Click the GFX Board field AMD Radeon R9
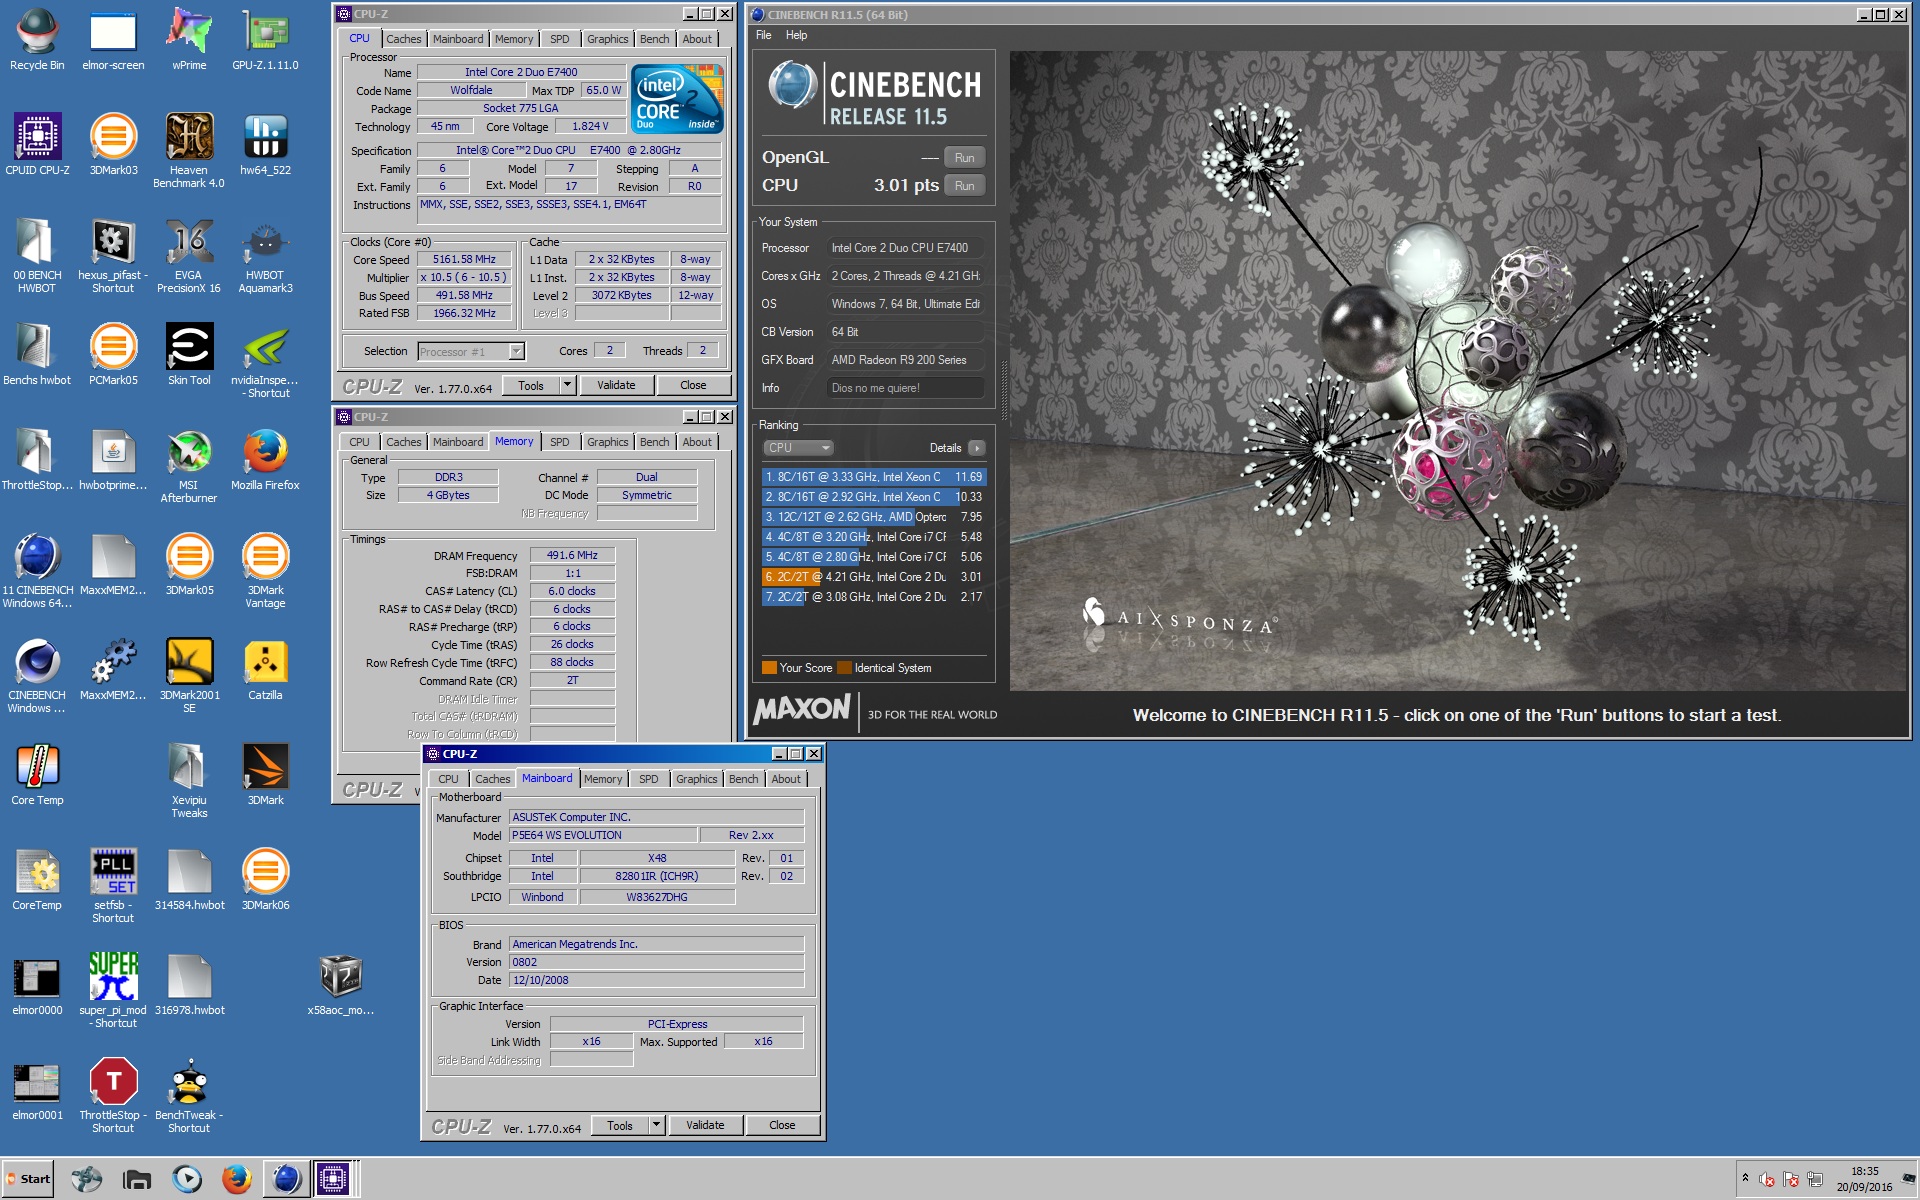1920x1200 pixels. pyautogui.click(x=905, y=360)
